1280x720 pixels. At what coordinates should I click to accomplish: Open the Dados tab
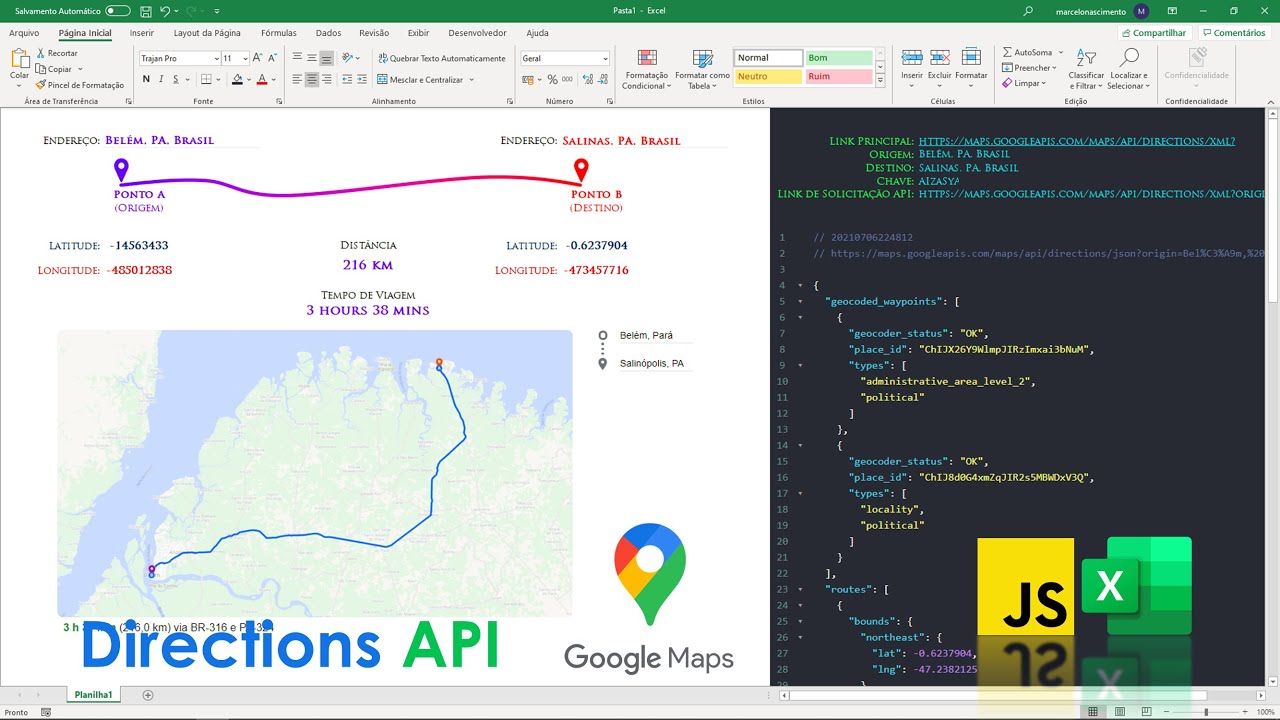pyautogui.click(x=328, y=33)
